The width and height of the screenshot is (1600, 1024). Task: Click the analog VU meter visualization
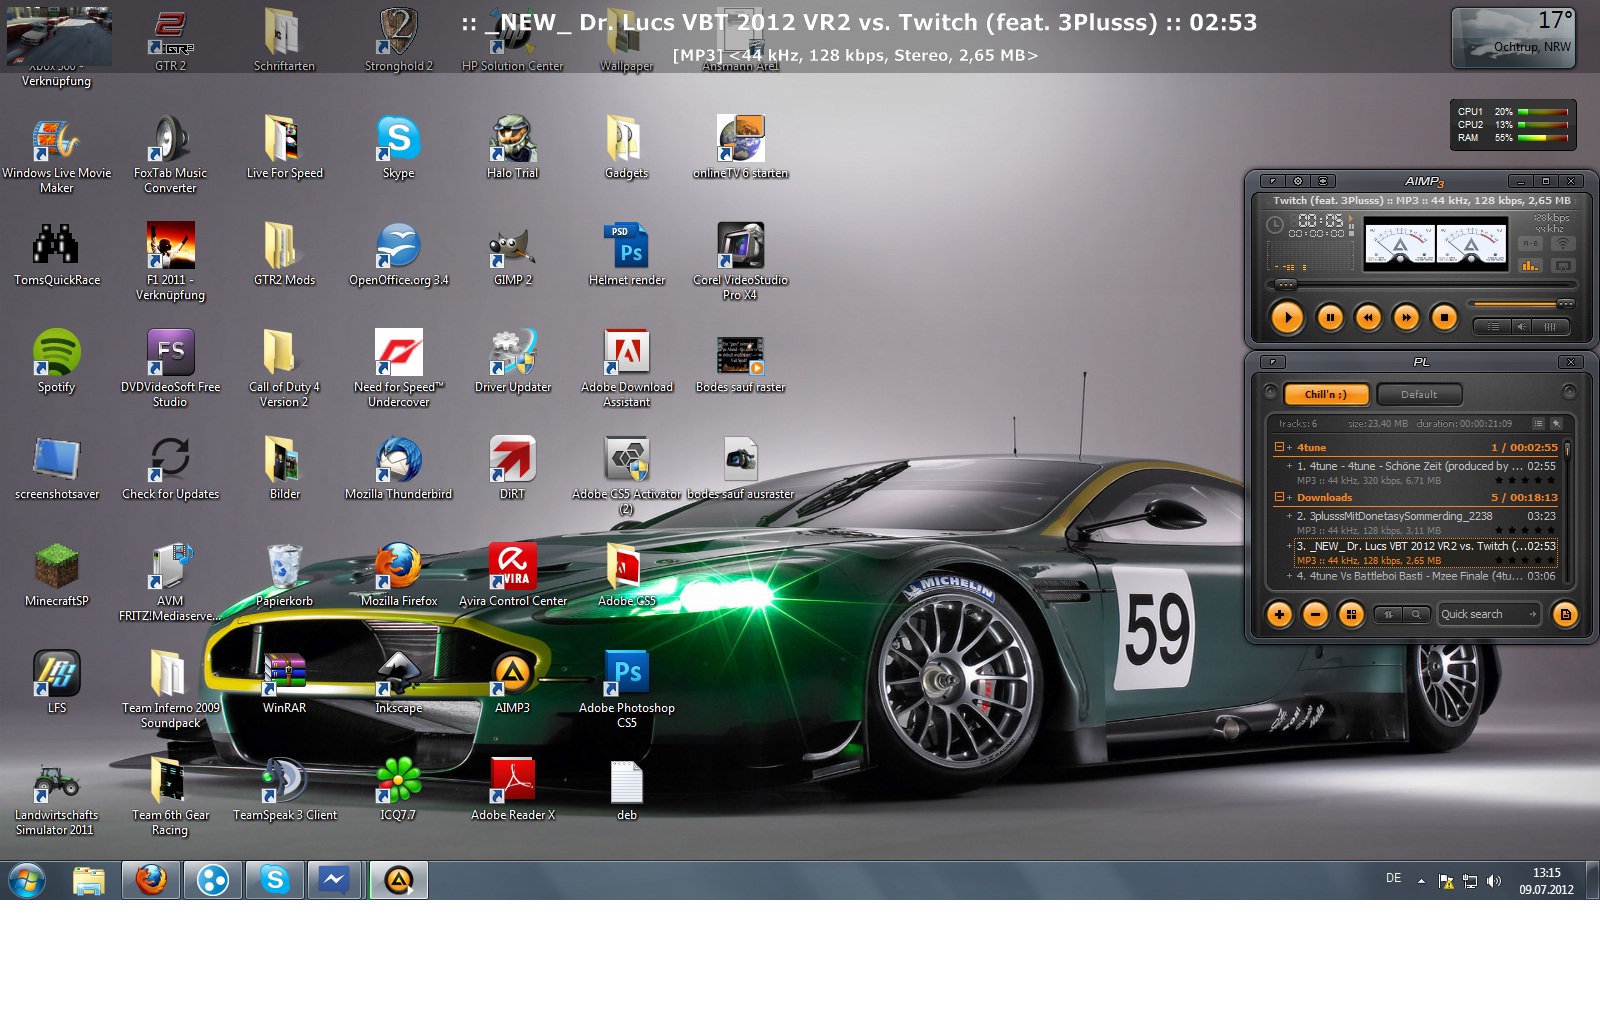pos(1436,244)
